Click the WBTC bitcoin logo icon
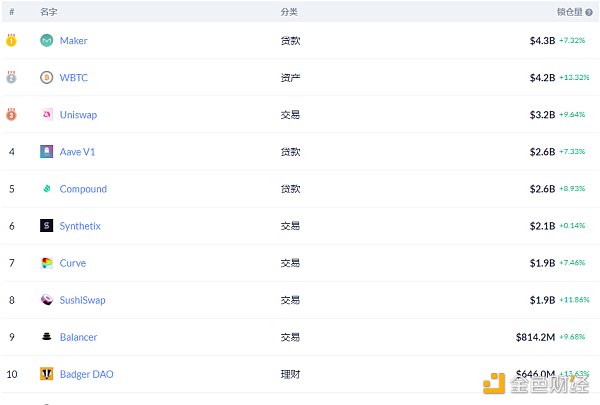The width and height of the screenshot is (600, 405). [47, 77]
